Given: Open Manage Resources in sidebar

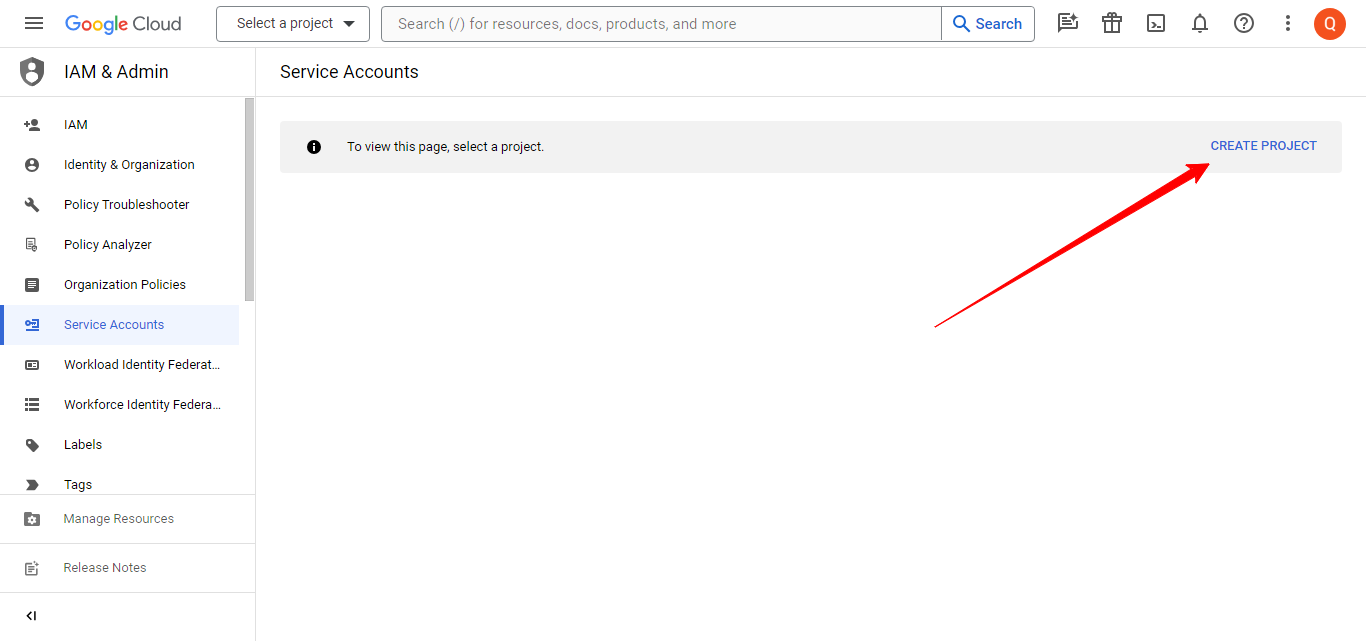Looking at the screenshot, I should [x=118, y=519].
